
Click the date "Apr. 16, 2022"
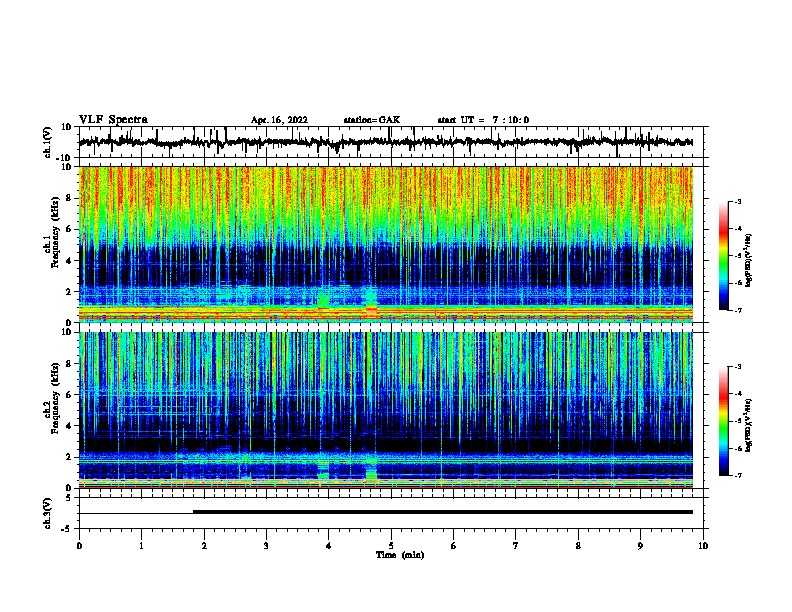(279, 120)
